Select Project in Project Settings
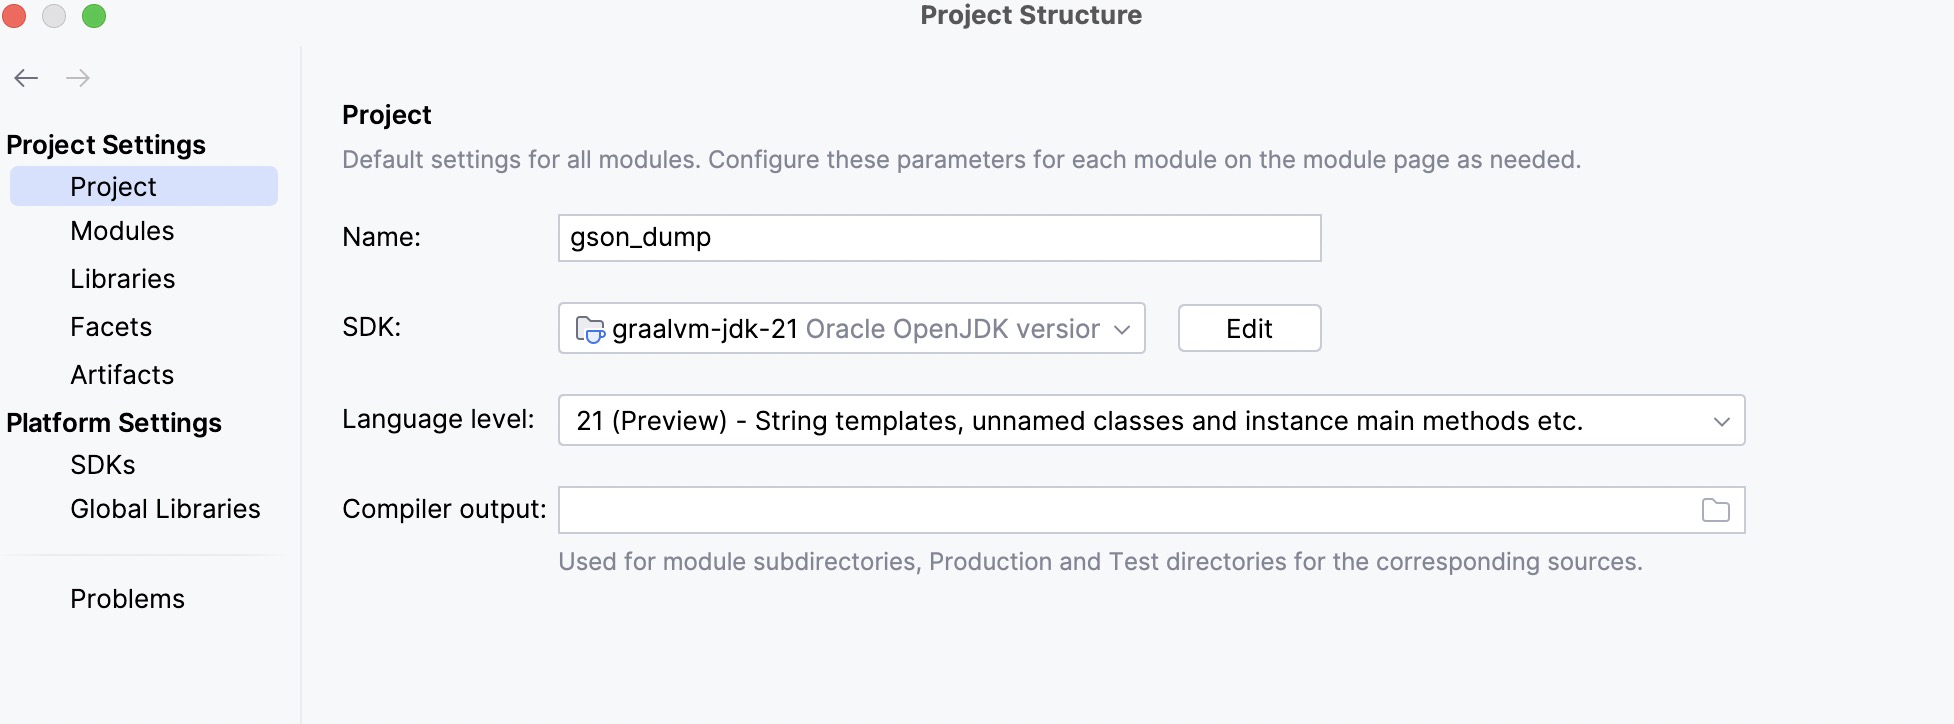 click(113, 187)
